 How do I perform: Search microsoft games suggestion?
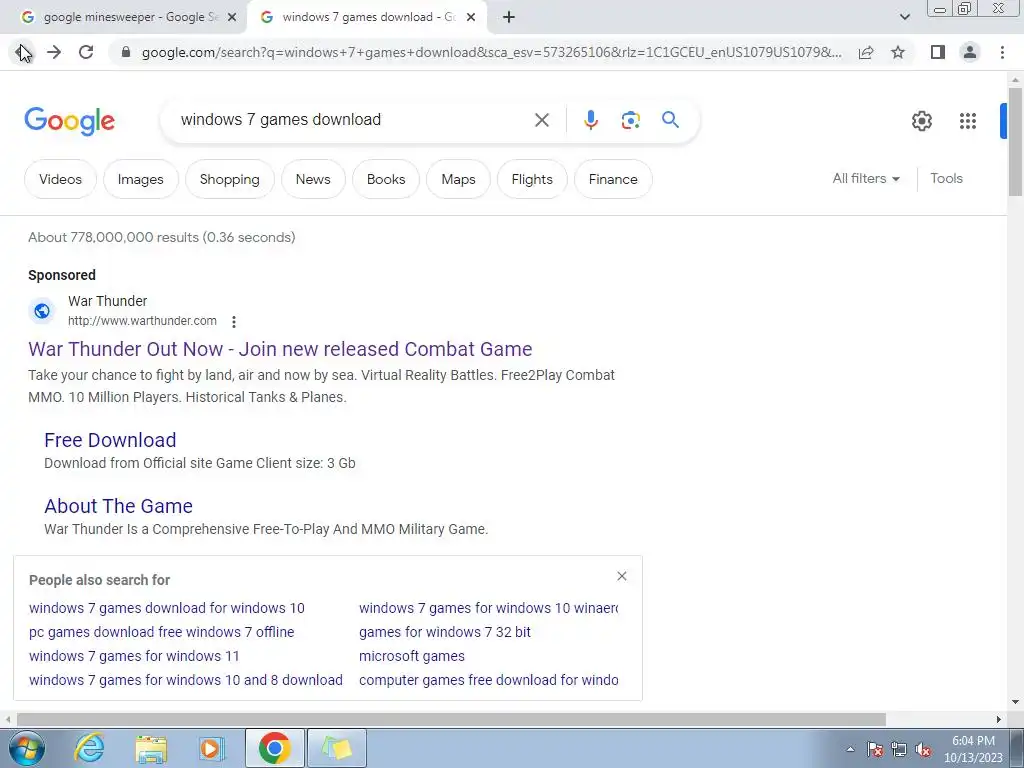coord(411,656)
